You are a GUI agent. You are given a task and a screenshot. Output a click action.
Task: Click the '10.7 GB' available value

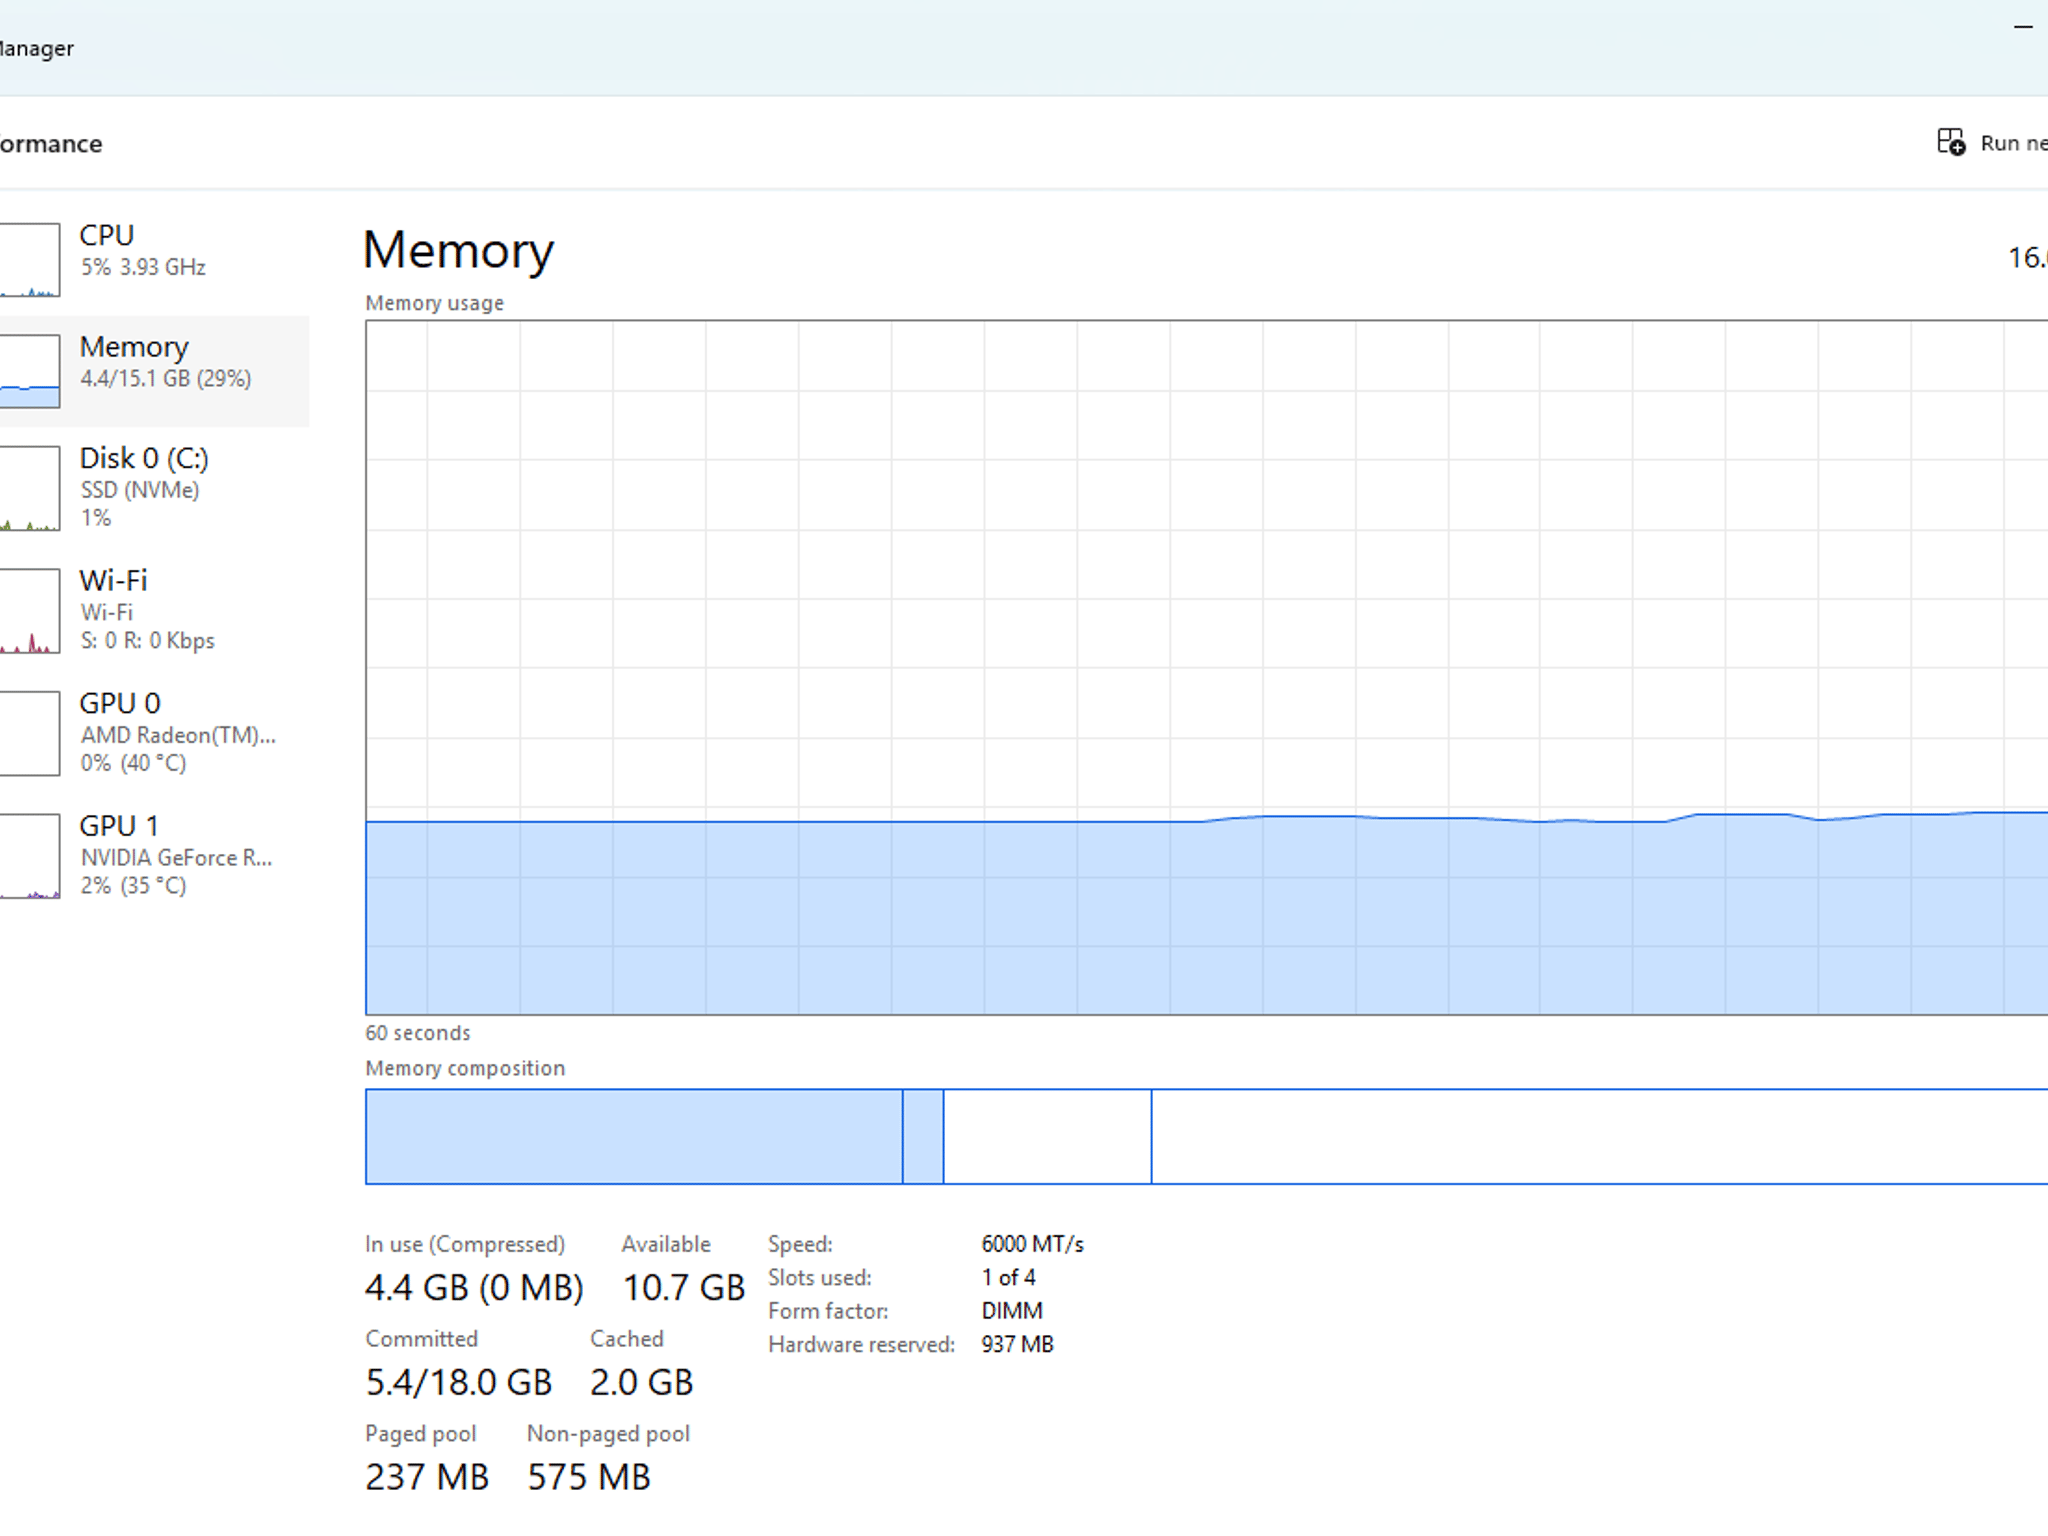pos(684,1287)
